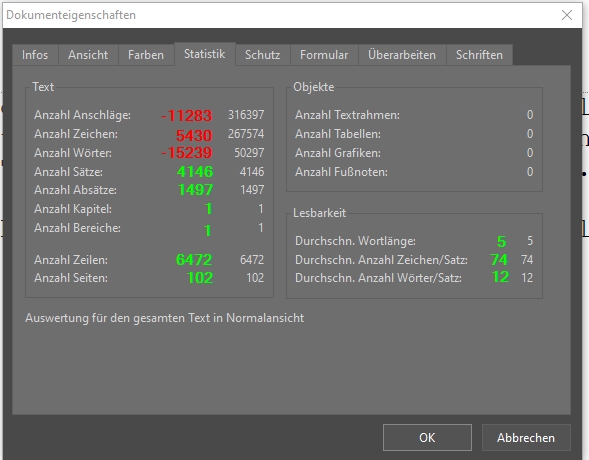Open the Ansicht tab
The width and height of the screenshot is (589, 460).
[x=88, y=55]
